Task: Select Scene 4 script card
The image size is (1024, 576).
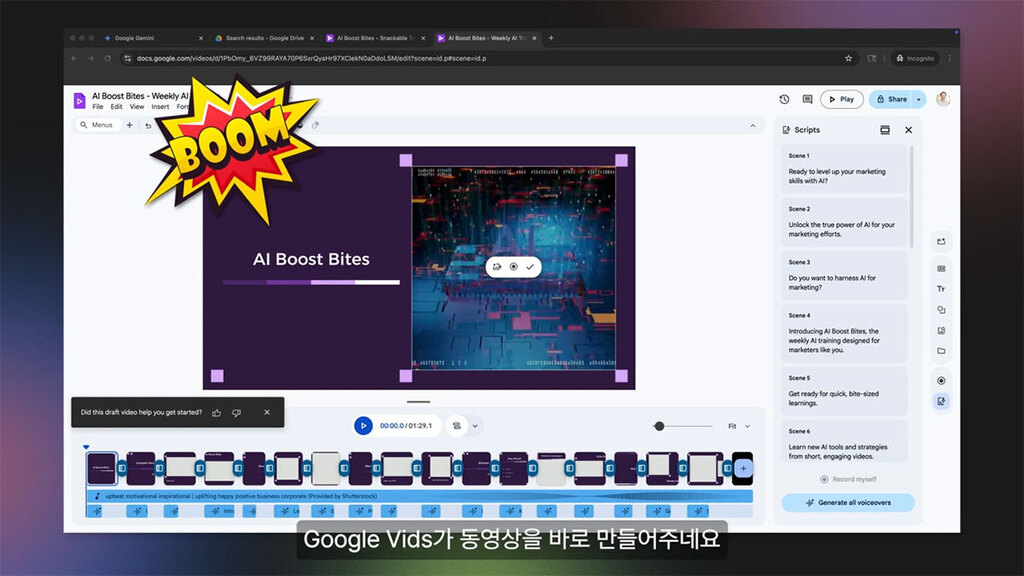Action: (844, 333)
